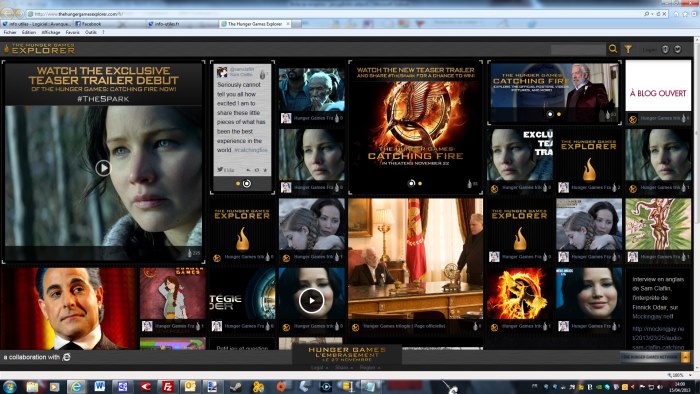700x394 pixels.
Task: Click the site search input field
Action: point(578,49)
